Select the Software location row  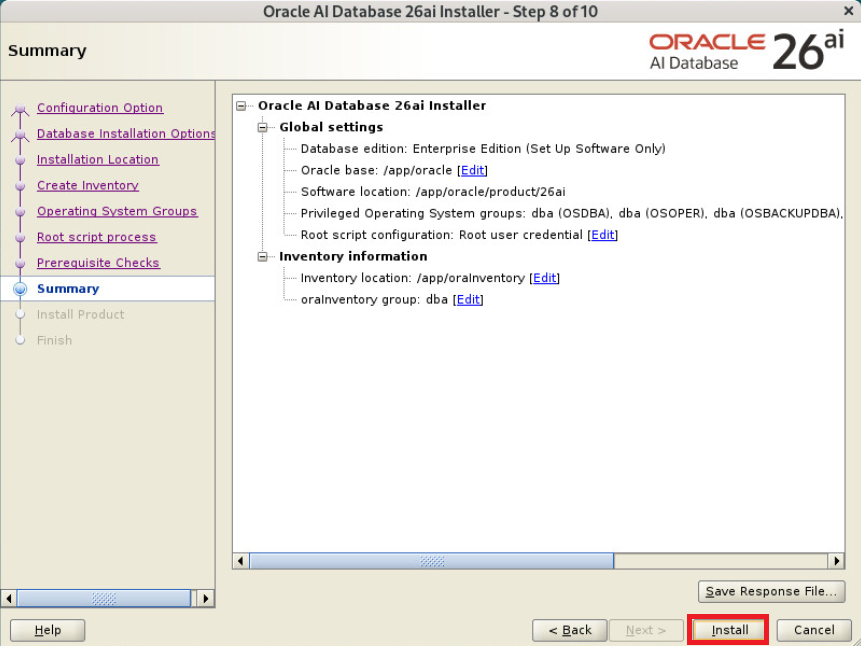(x=433, y=192)
